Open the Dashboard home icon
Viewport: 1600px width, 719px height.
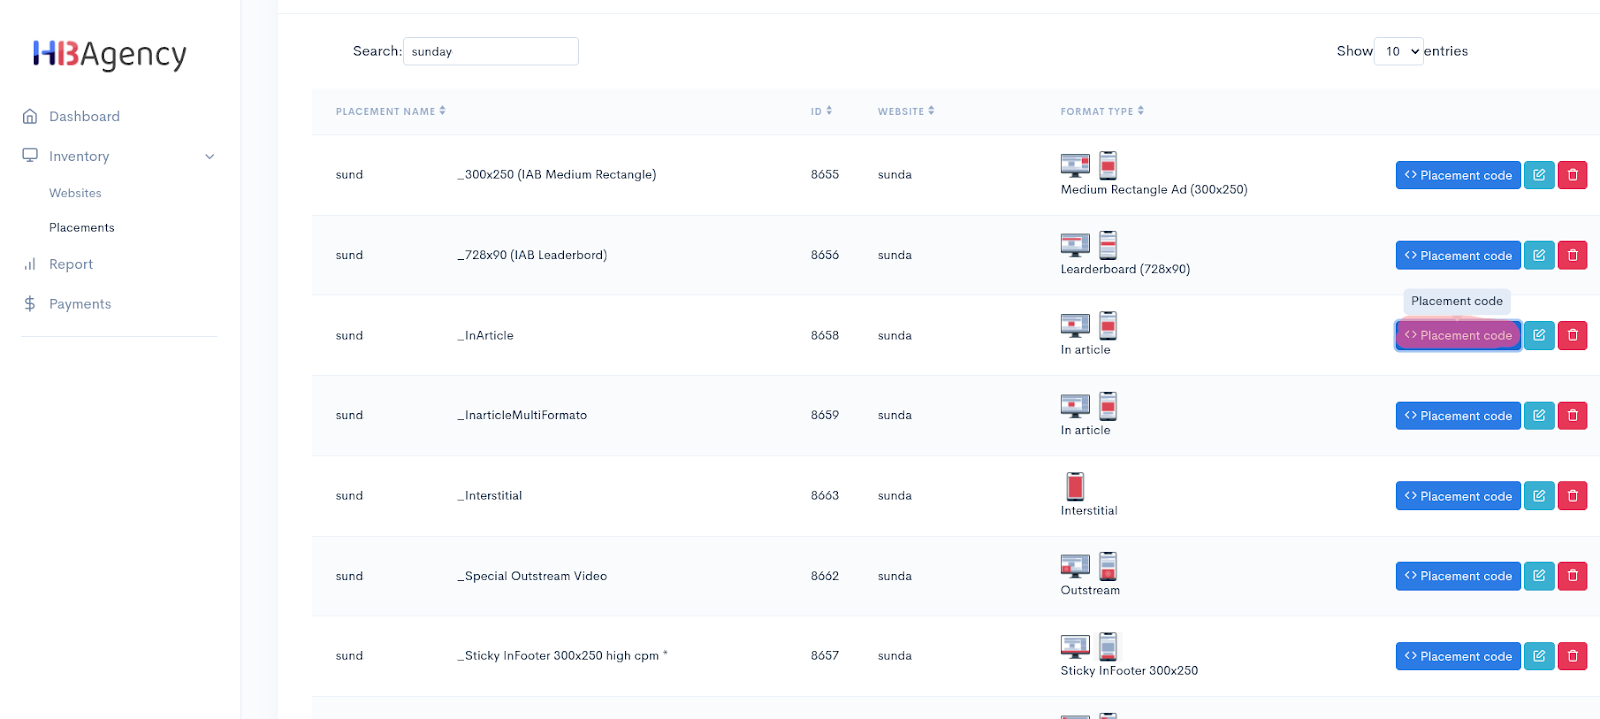tap(30, 116)
